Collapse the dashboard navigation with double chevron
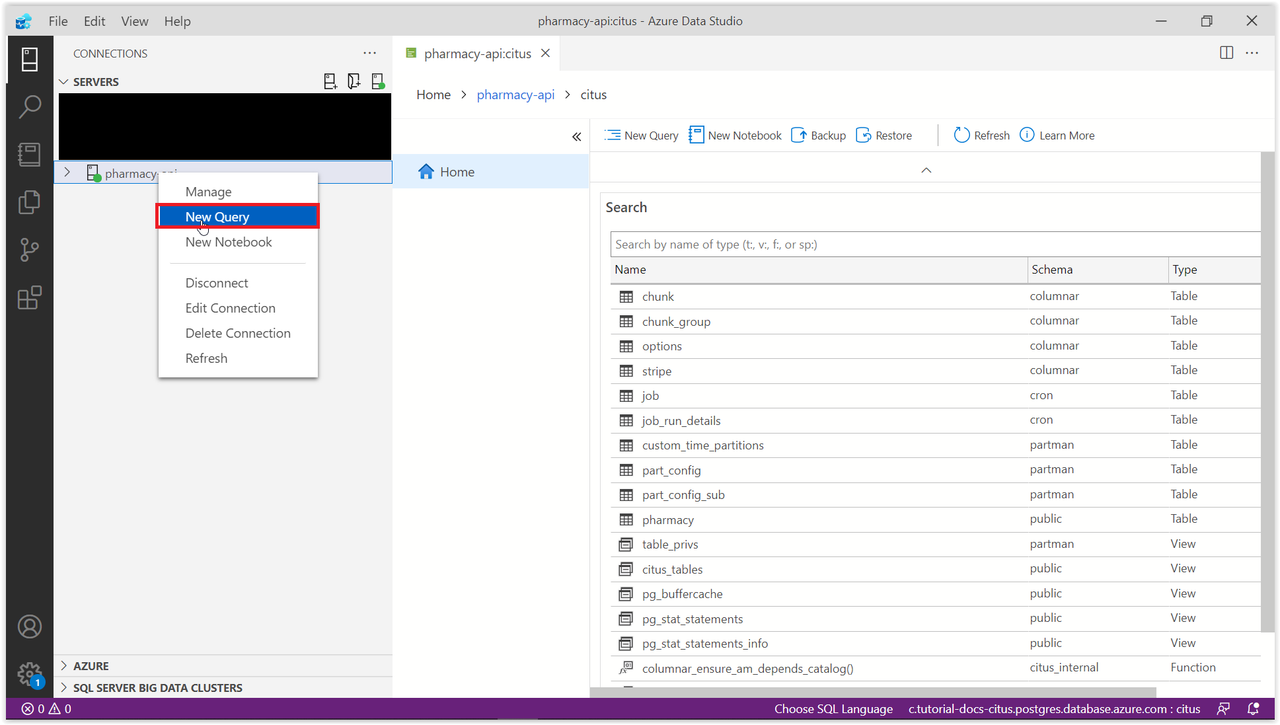1280x725 pixels. click(x=576, y=136)
